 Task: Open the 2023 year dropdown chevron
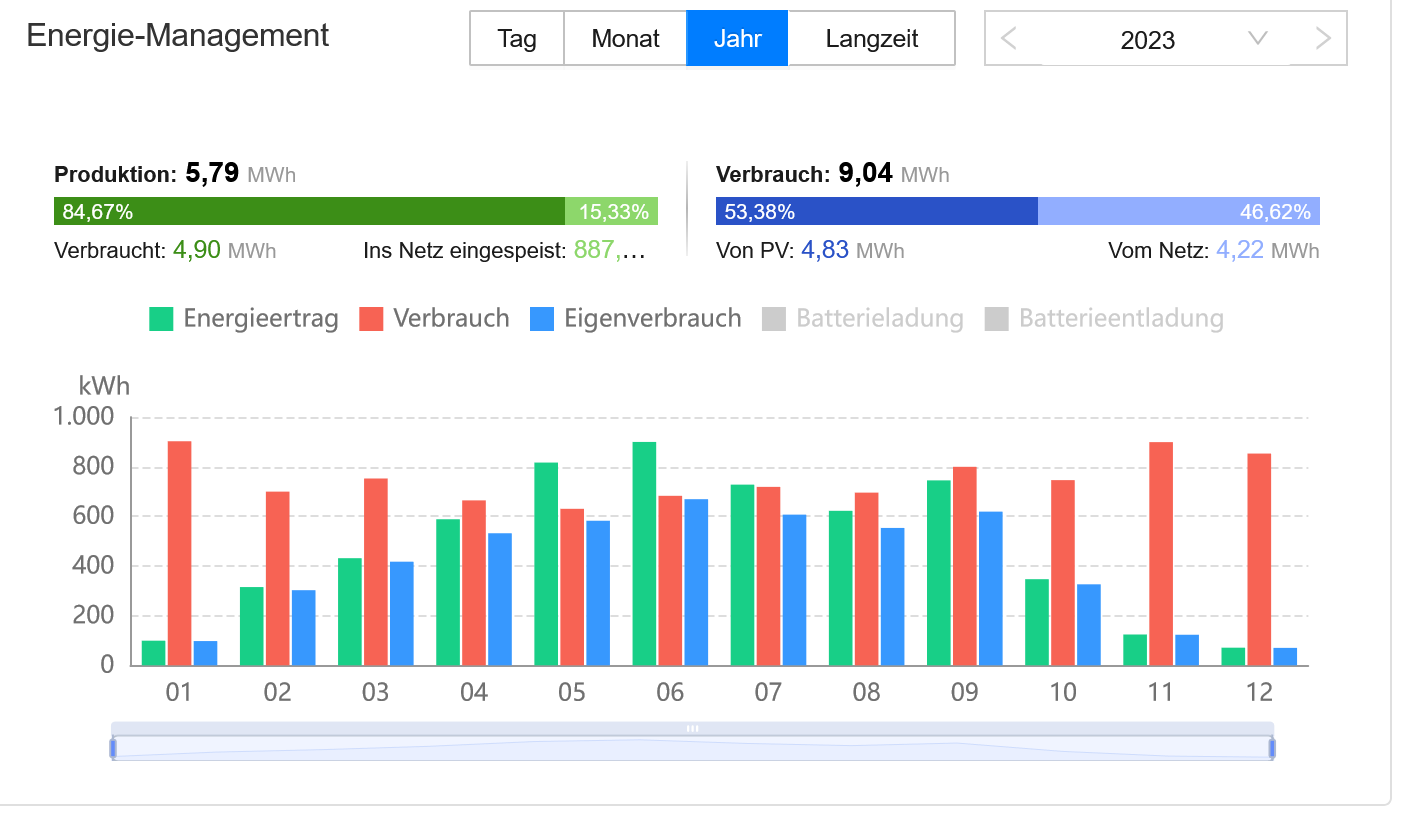pos(1258,39)
